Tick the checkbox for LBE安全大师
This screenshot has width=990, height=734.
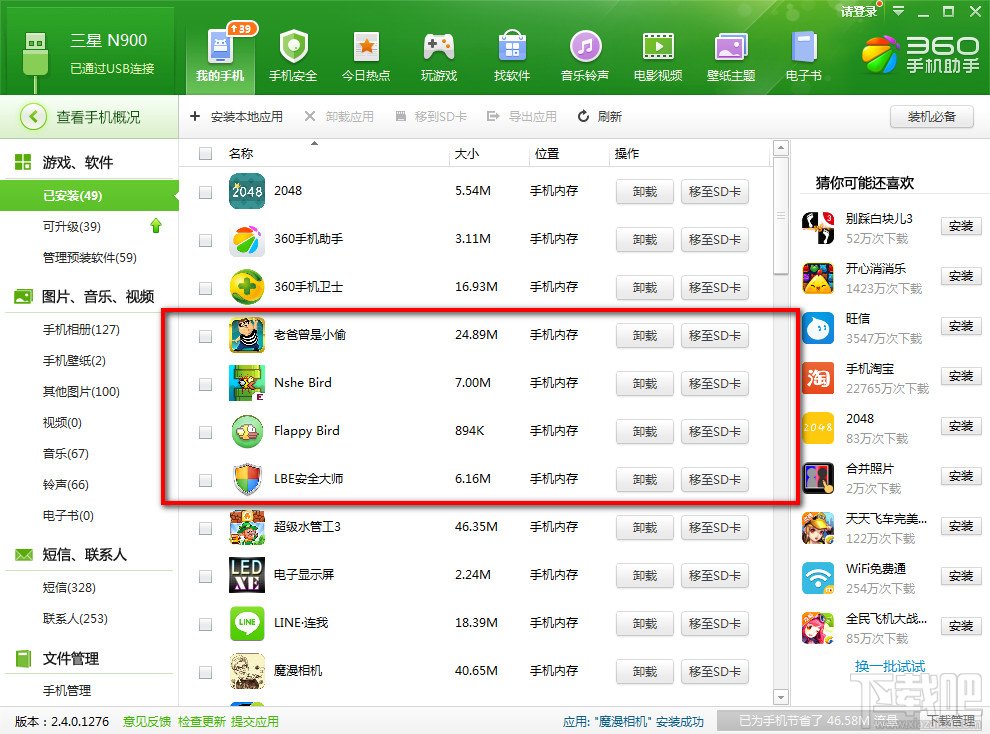(205, 480)
